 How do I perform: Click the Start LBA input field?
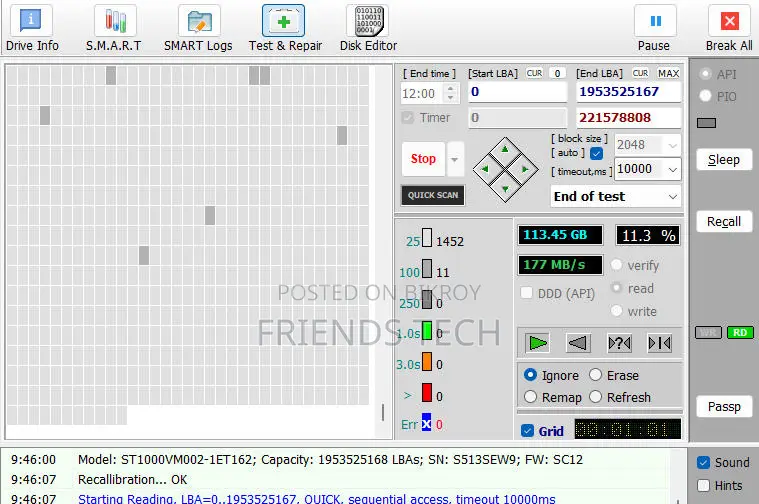(x=517, y=92)
